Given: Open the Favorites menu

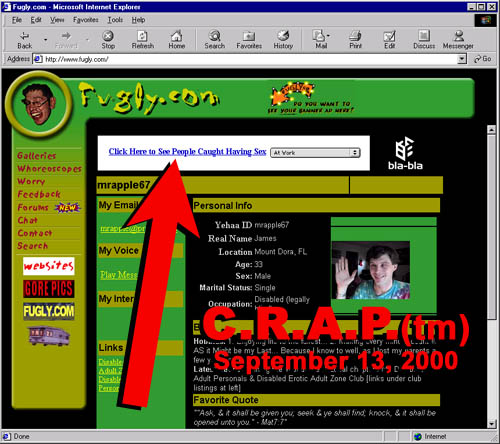Looking at the screenshot, I should (x=86, y=20).
